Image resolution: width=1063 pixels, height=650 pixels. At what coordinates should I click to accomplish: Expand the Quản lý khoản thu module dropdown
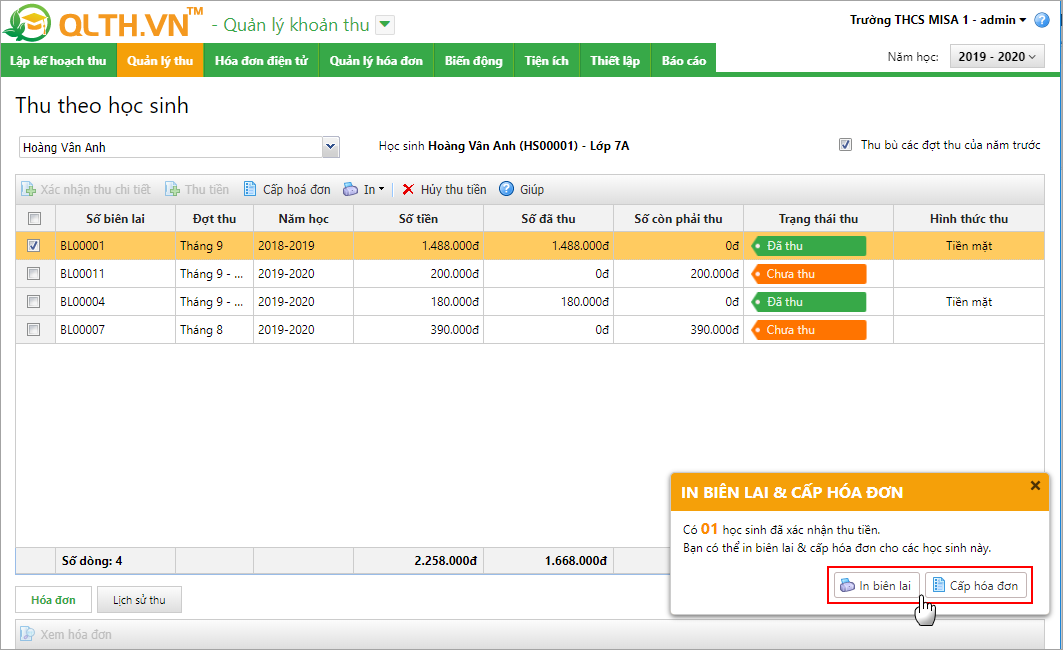coord(385,25)
